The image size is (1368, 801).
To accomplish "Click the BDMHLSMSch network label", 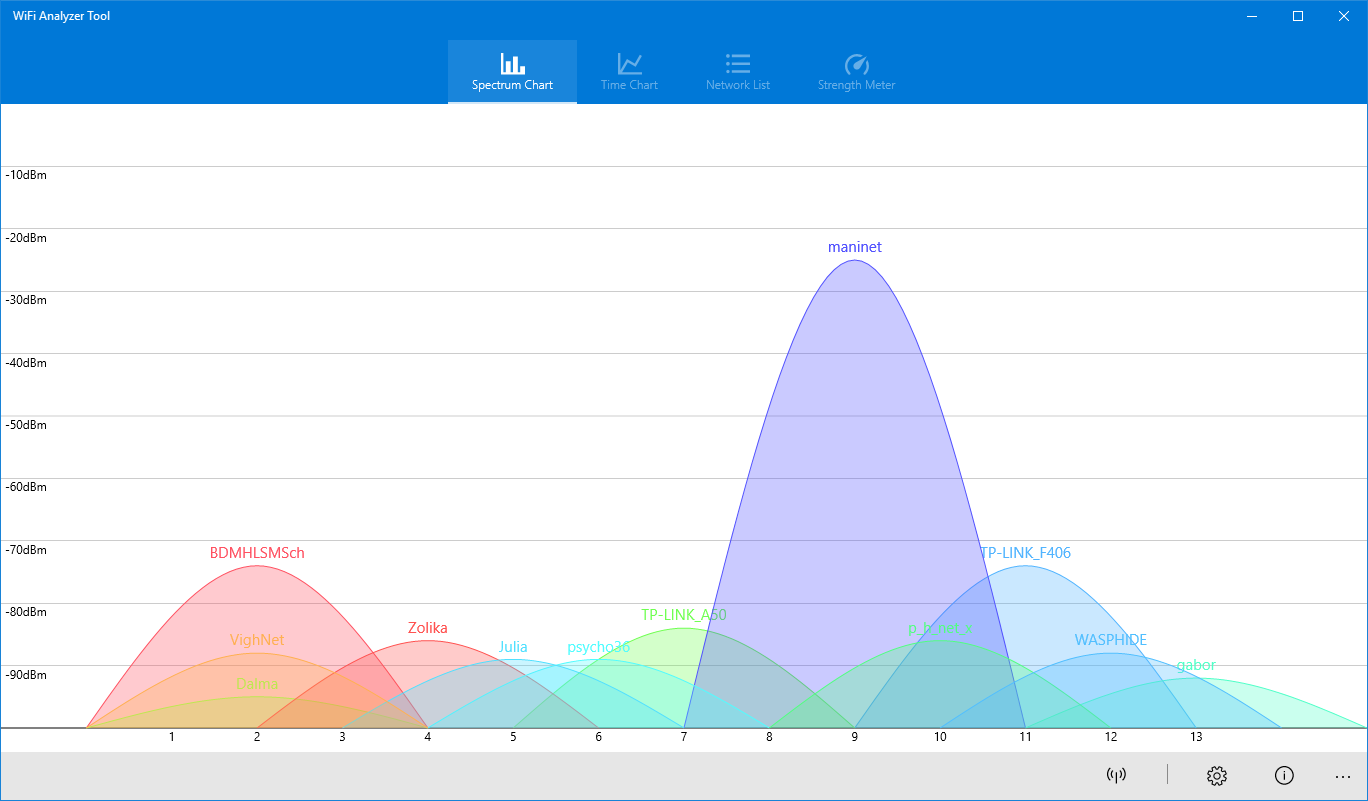I will (x=256, y=552).
